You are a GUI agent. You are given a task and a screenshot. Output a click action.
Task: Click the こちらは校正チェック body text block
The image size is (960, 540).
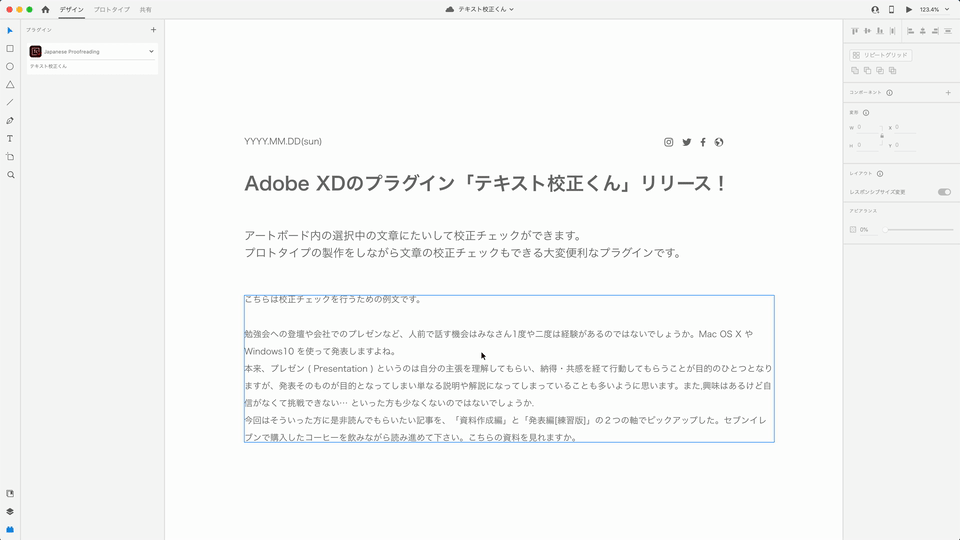[509, 369]
